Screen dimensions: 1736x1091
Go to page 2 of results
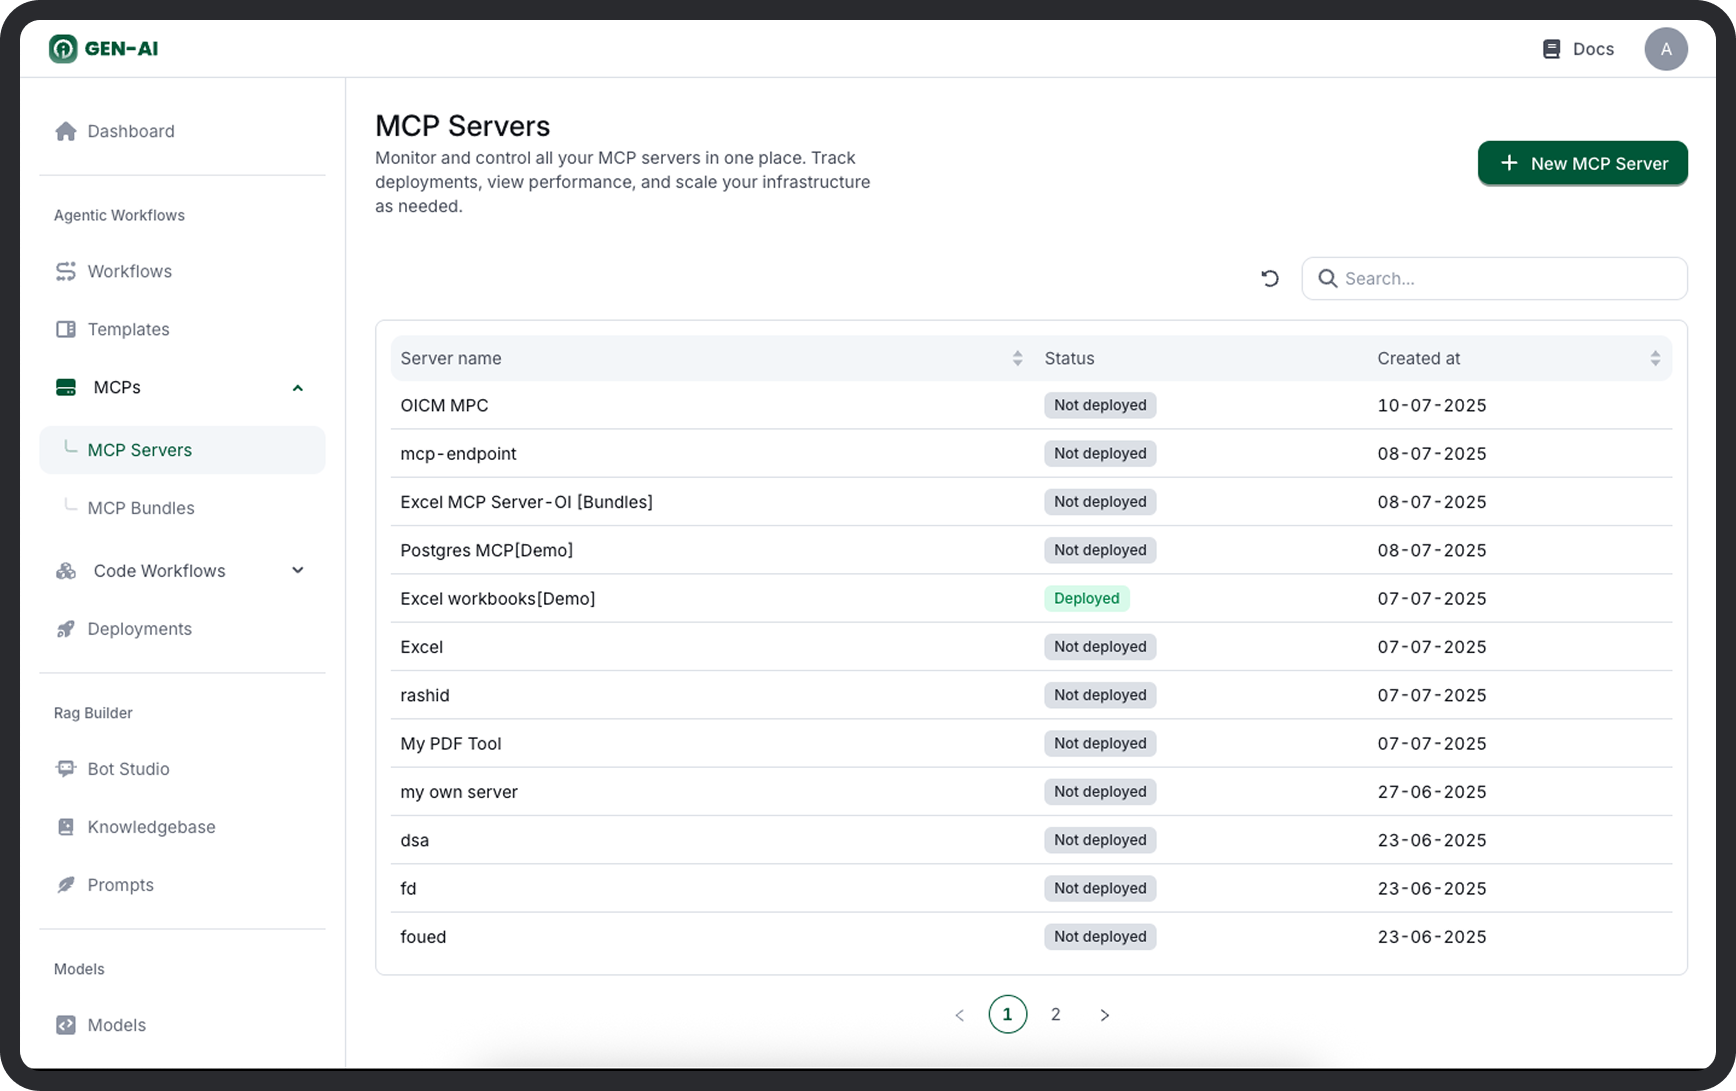1055,1014
